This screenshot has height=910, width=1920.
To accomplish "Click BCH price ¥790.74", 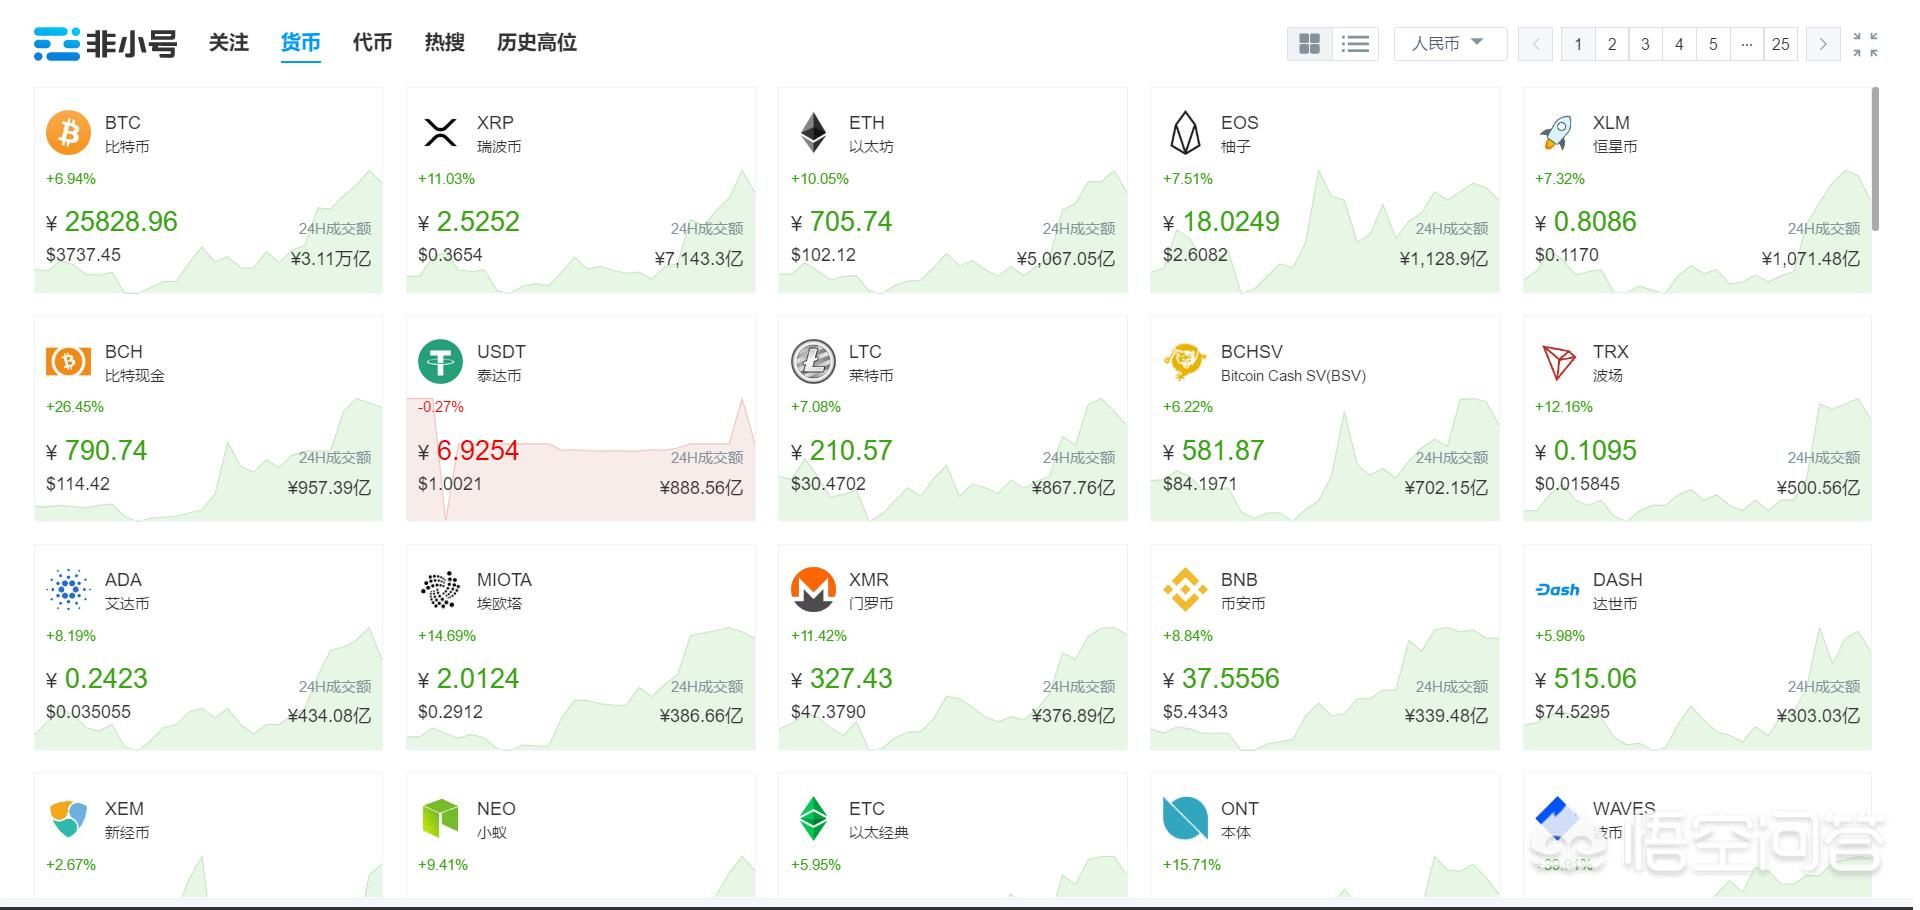I will point(97,450).
